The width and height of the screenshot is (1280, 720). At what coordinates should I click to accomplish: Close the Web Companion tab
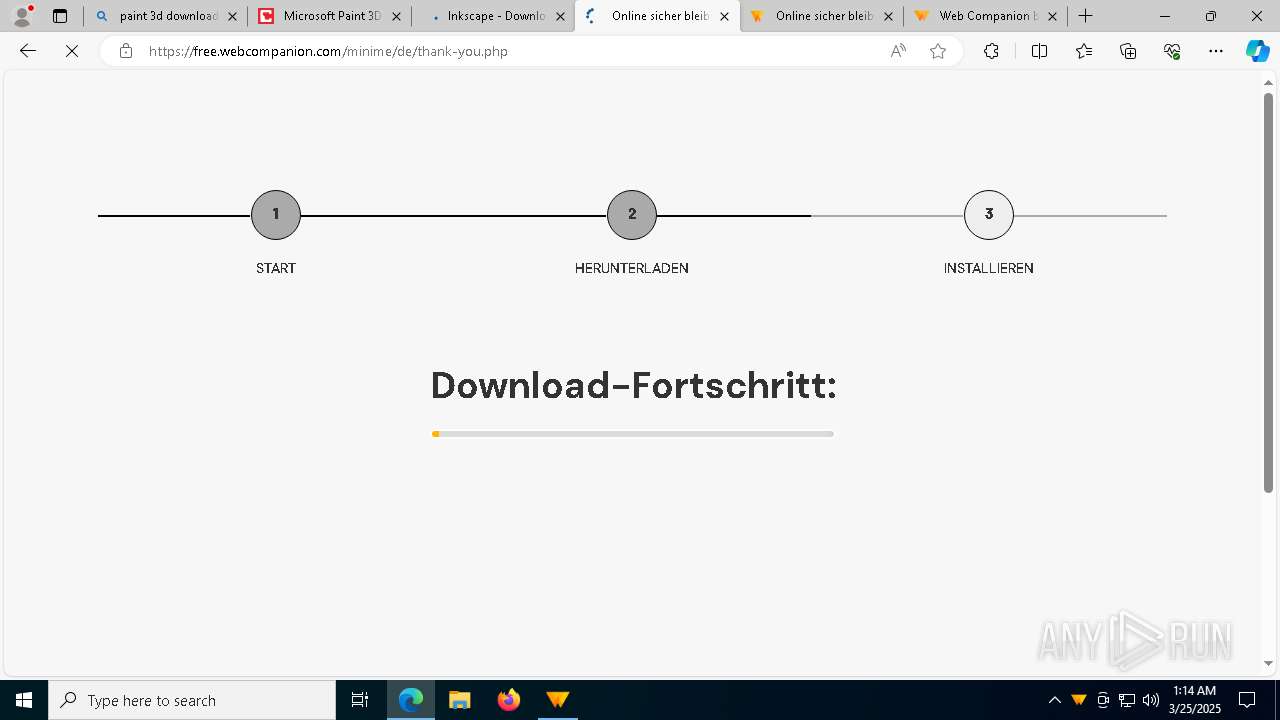[x=1052, y=16]
